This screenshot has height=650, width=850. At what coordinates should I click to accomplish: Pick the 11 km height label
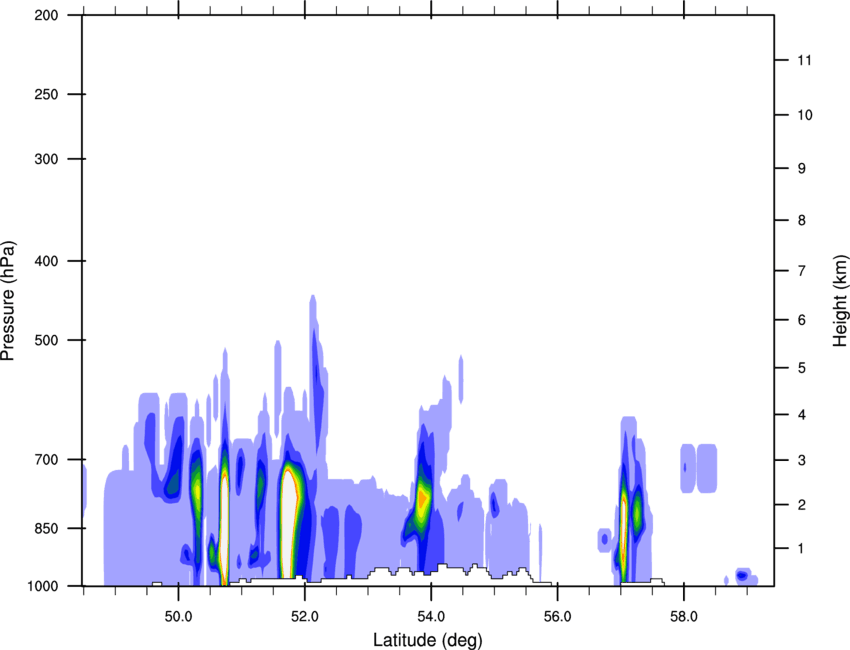804,60
